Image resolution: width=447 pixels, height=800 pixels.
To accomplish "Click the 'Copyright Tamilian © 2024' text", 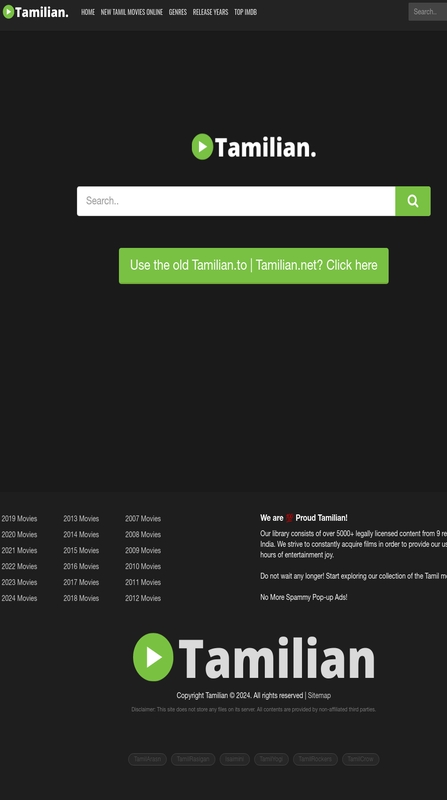I will (x=214, y=695).
